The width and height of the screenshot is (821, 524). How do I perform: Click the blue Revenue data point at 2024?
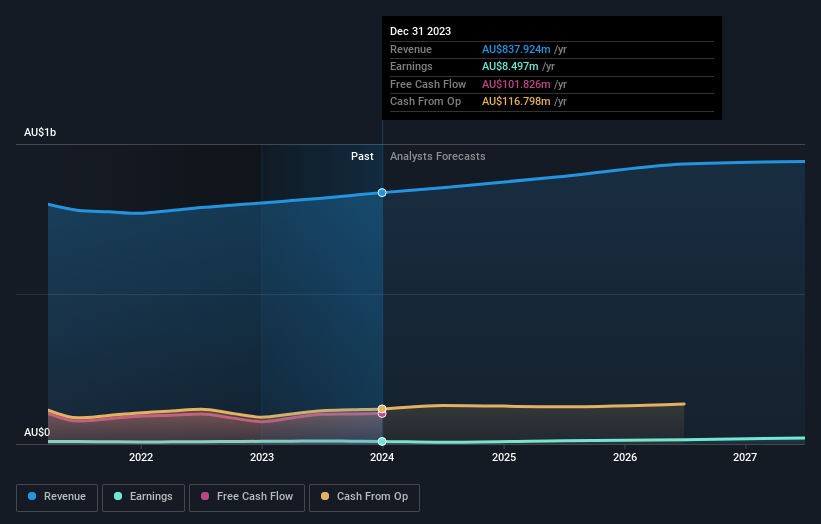(x=382, y=193)
